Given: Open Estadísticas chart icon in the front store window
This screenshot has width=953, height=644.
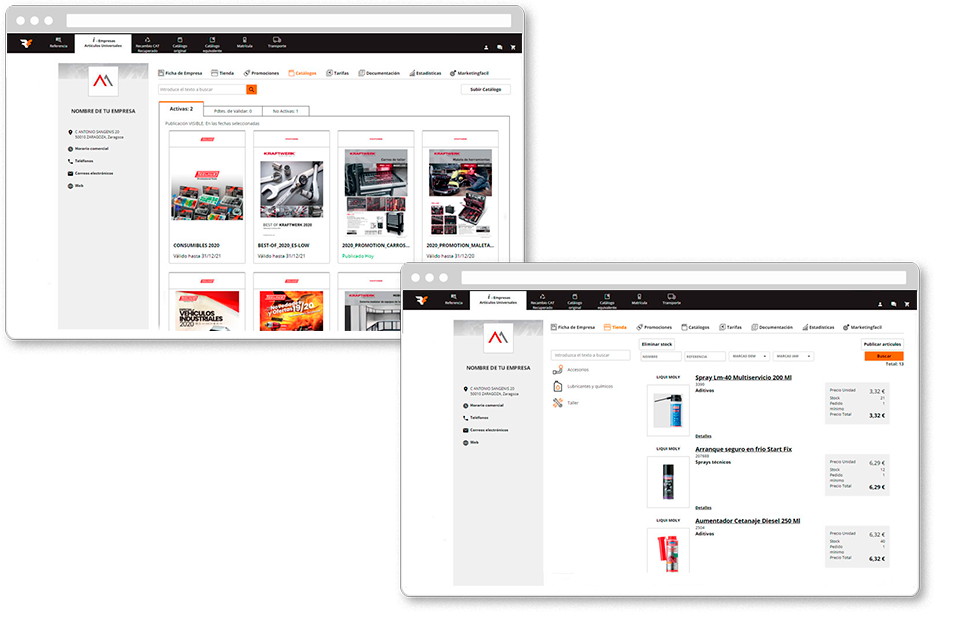Looking at the screenshot, I should pos(805,327).
